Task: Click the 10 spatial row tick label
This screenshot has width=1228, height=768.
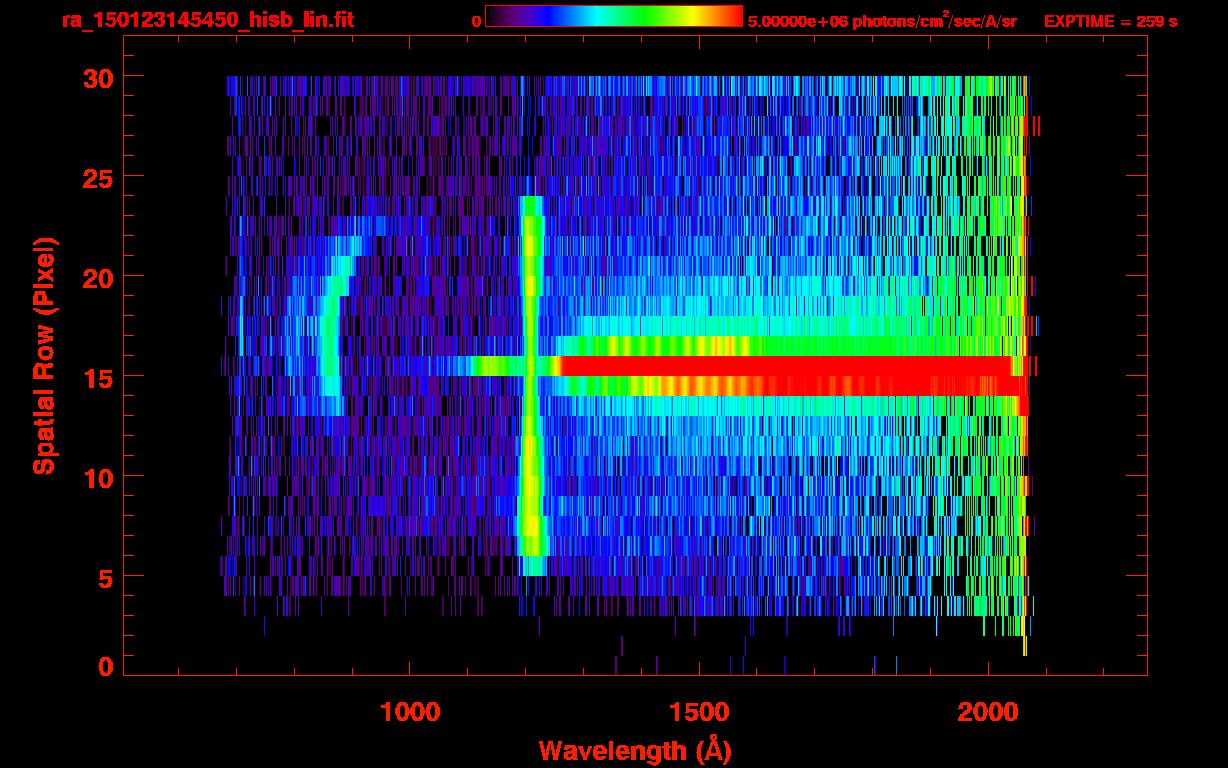Action: tap(97, 477)
